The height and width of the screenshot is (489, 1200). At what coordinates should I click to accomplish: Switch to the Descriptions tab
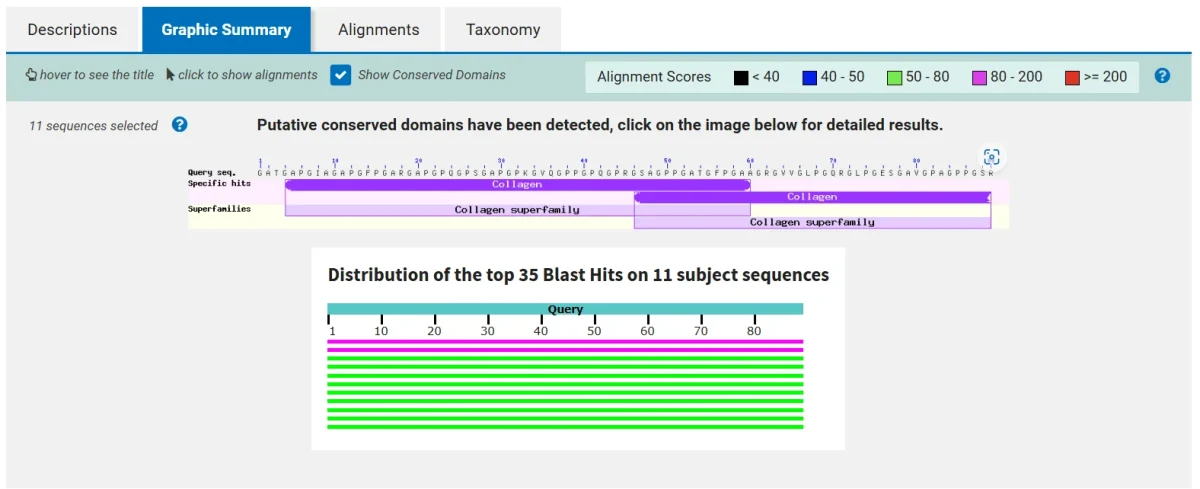tap(72, 29)
